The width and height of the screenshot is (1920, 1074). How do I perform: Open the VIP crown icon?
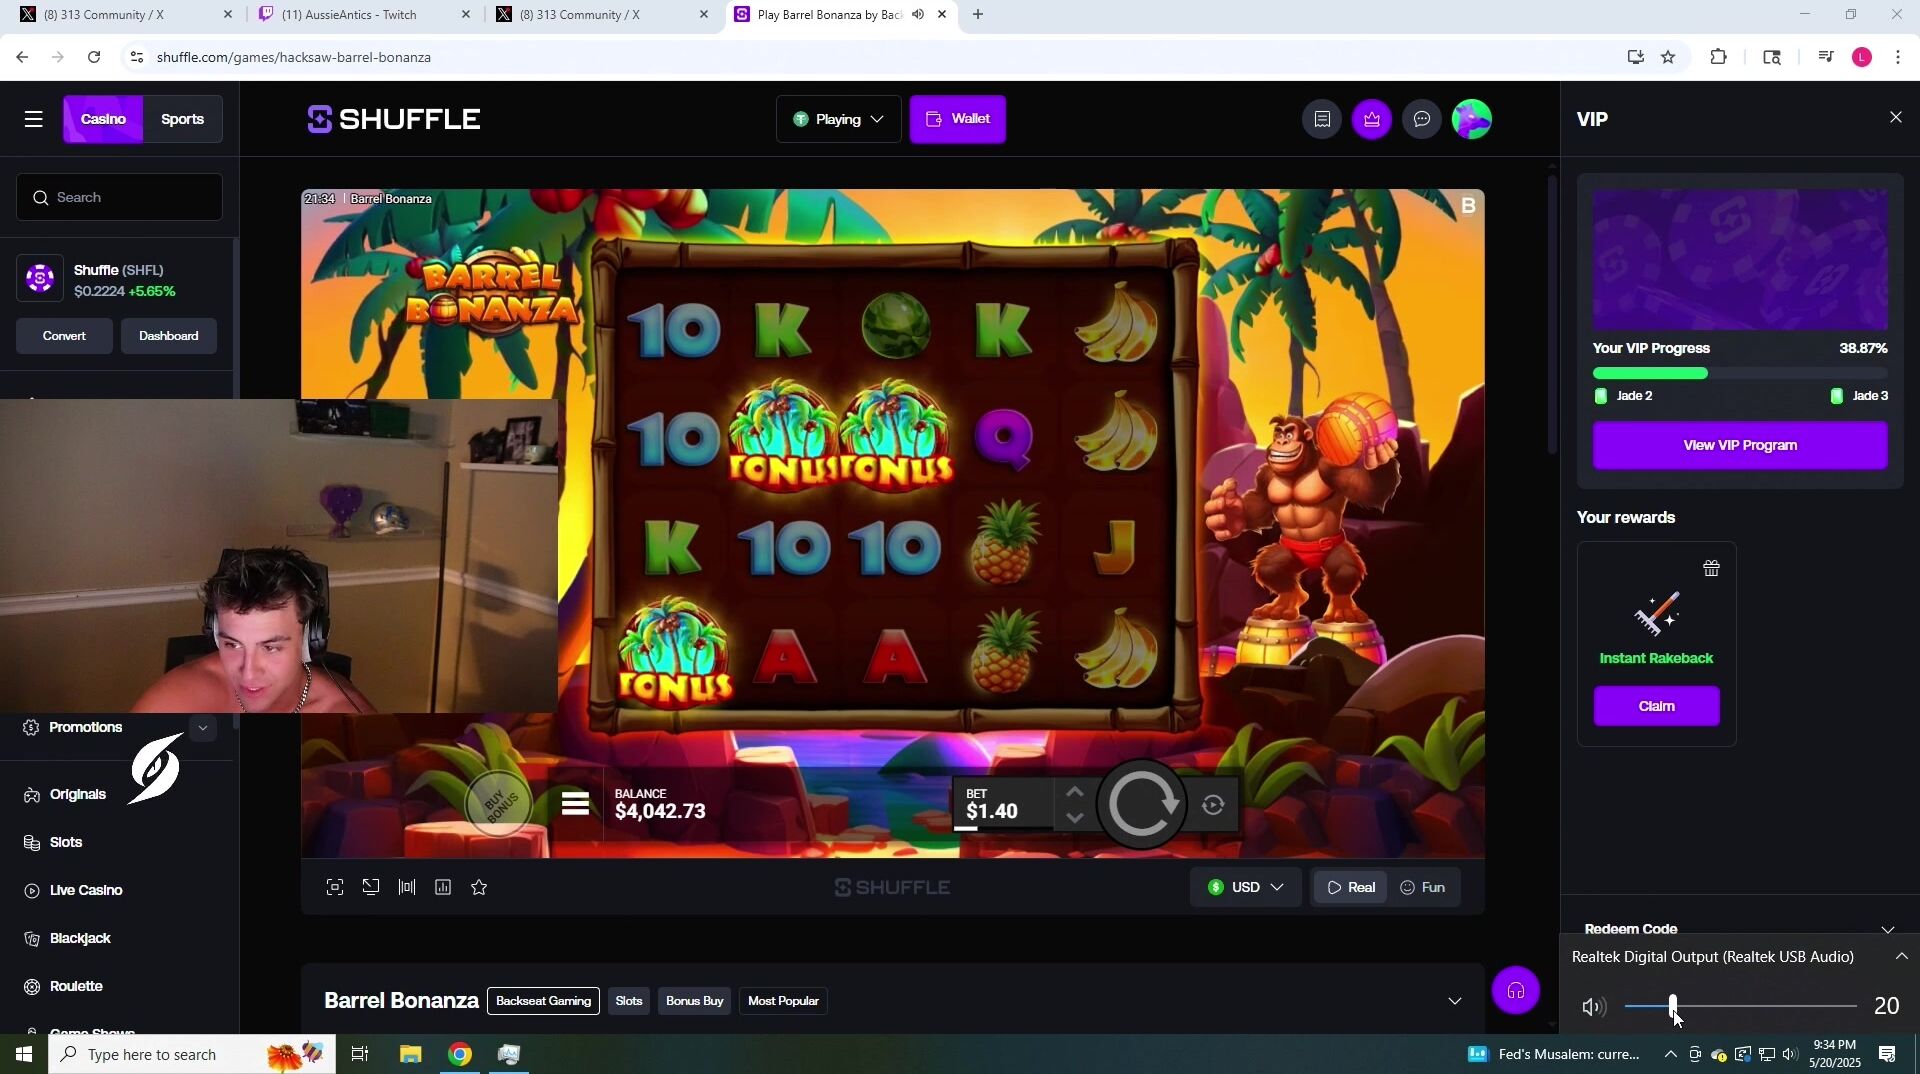click(x=1371, y=120)
